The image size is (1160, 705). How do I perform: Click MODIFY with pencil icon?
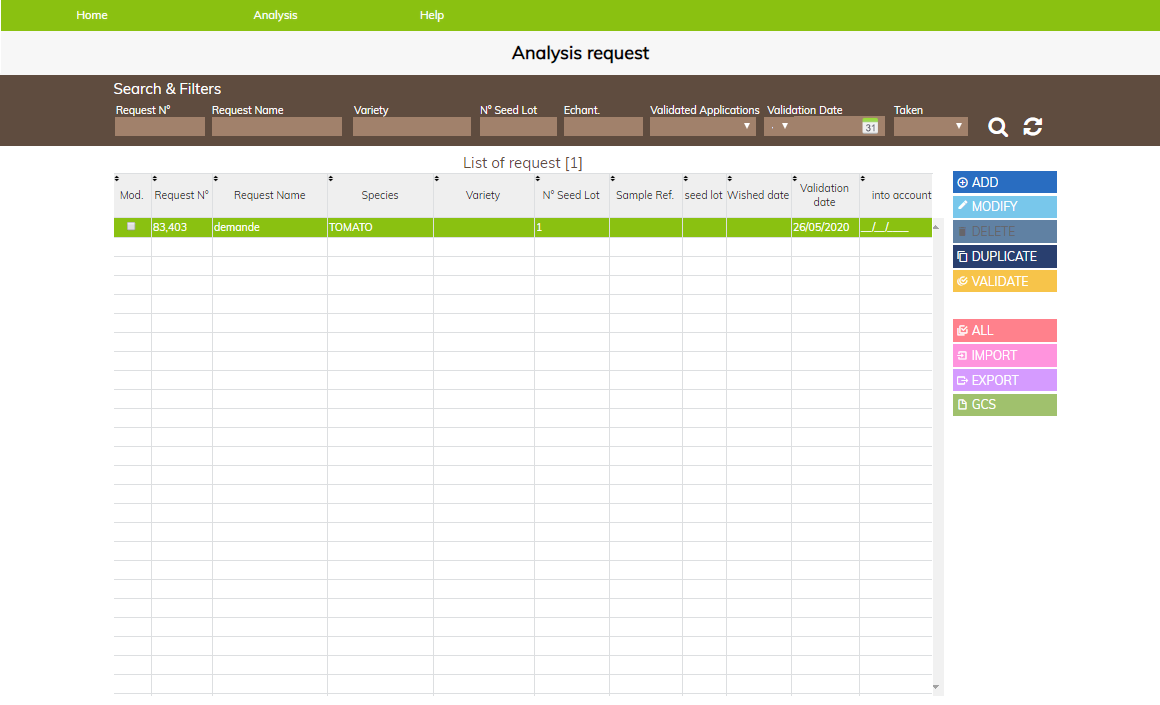(1004, 206)
